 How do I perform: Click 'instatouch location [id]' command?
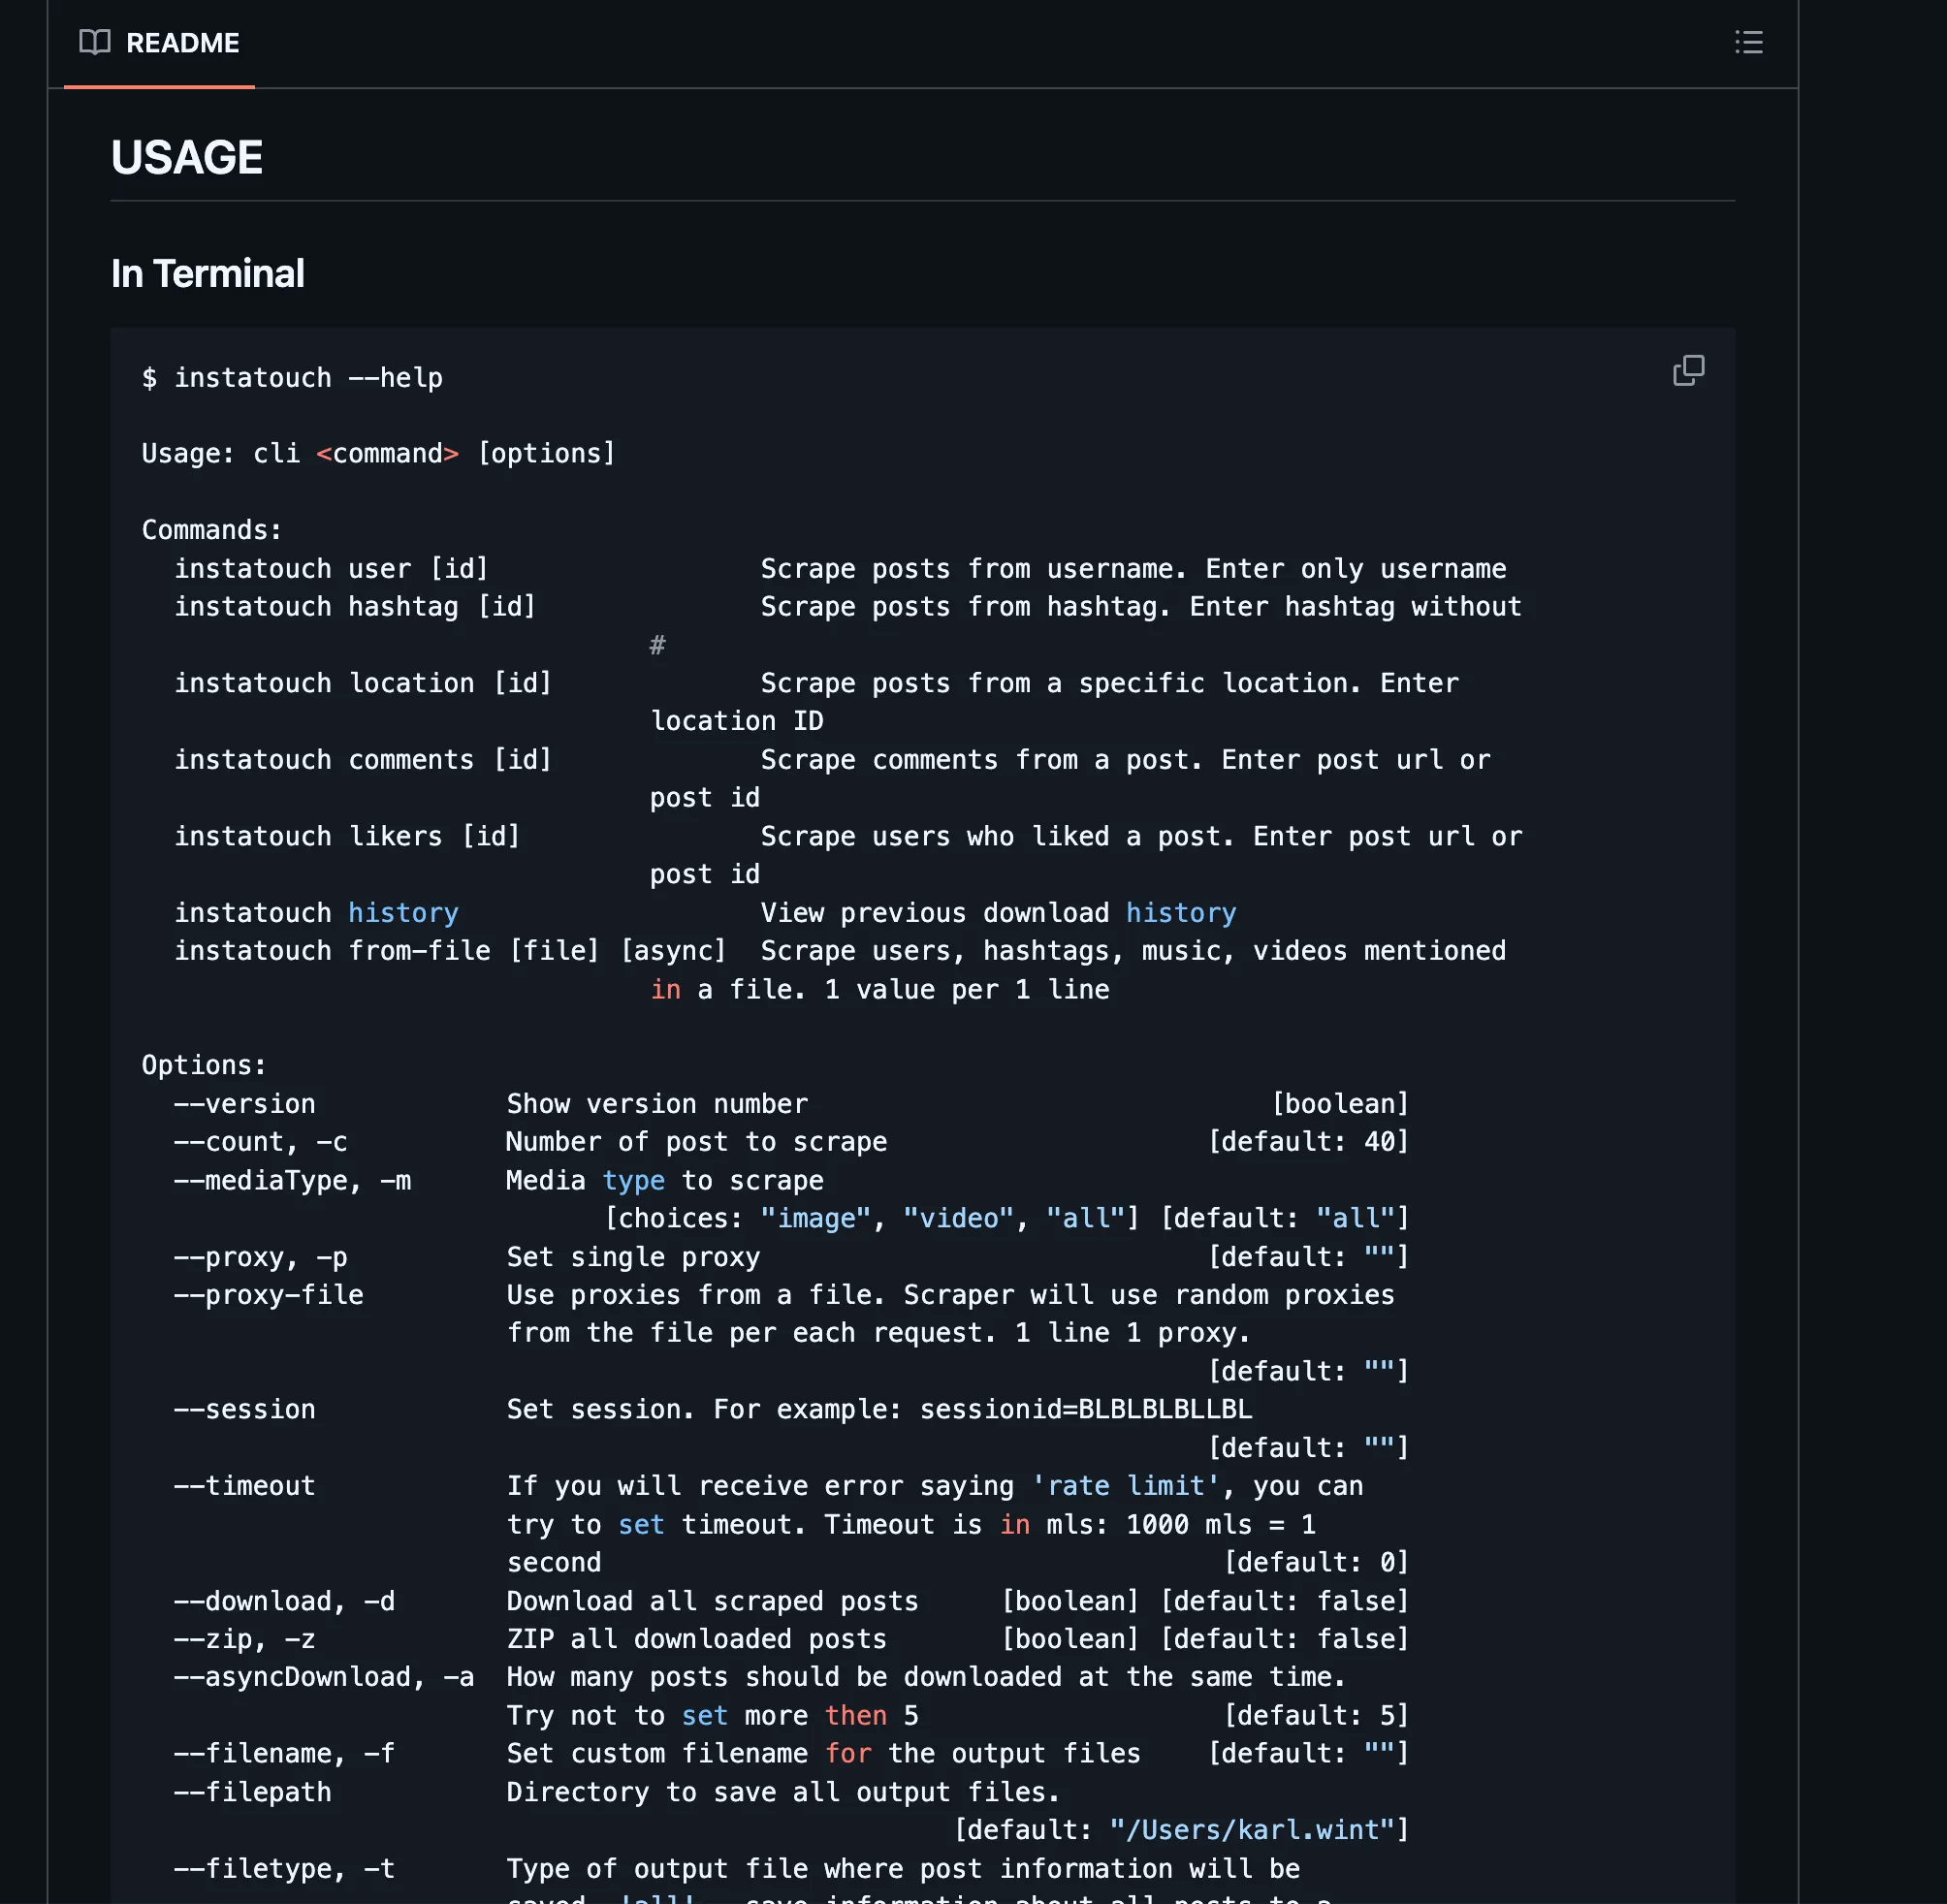[x=363, y=684]
